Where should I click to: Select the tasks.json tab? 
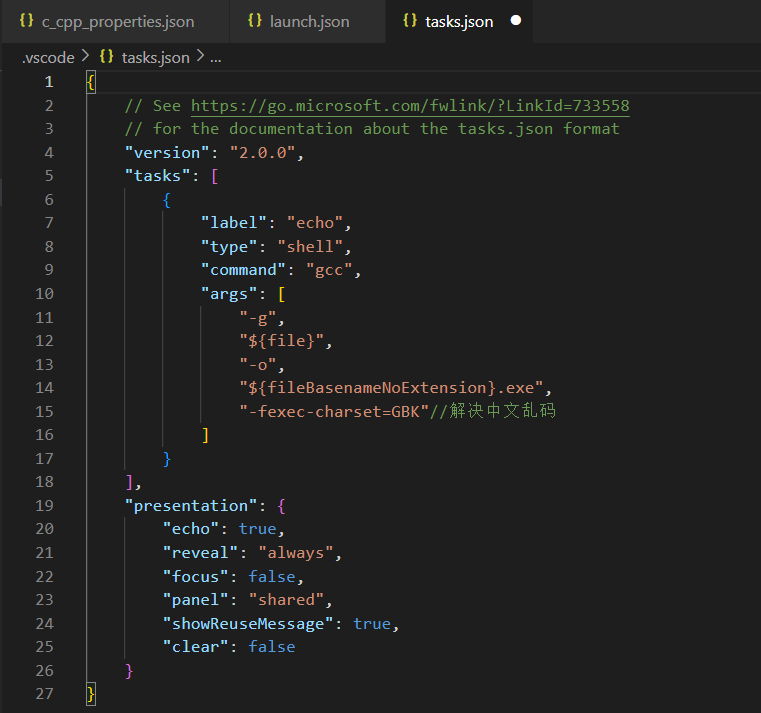point(459,21)
